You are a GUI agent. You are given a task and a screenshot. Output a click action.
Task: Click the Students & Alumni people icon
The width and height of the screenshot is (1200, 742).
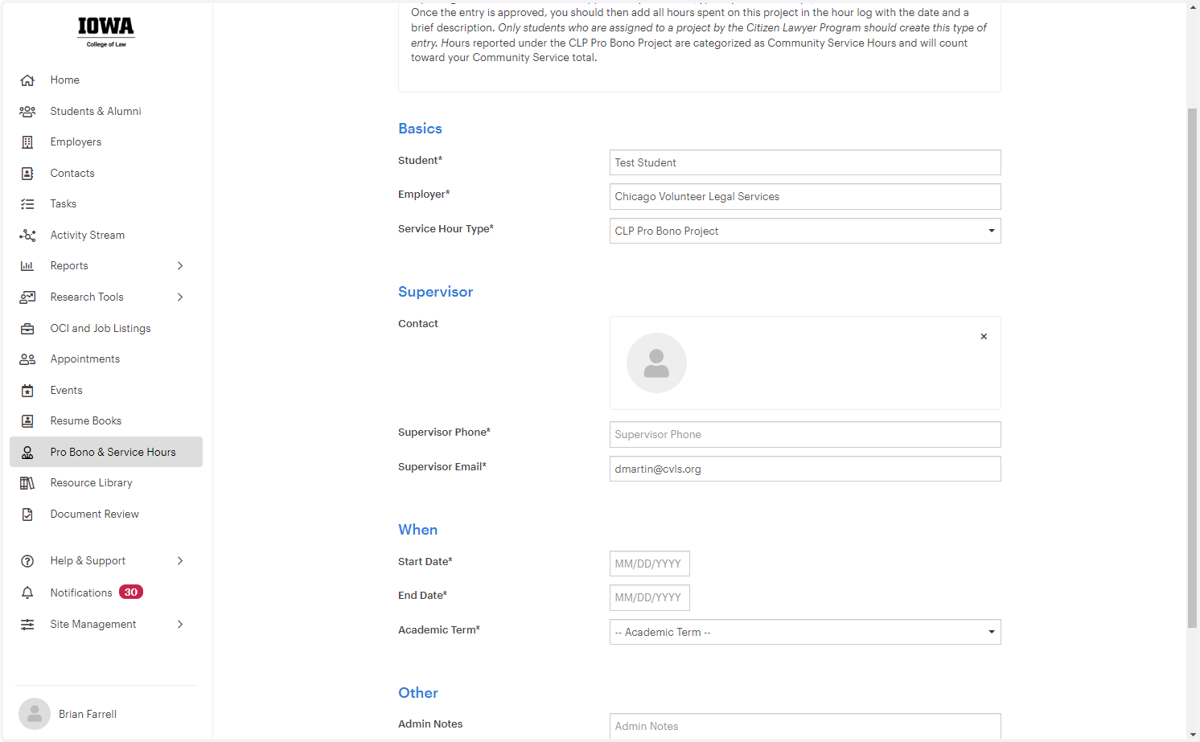point(27,111)
